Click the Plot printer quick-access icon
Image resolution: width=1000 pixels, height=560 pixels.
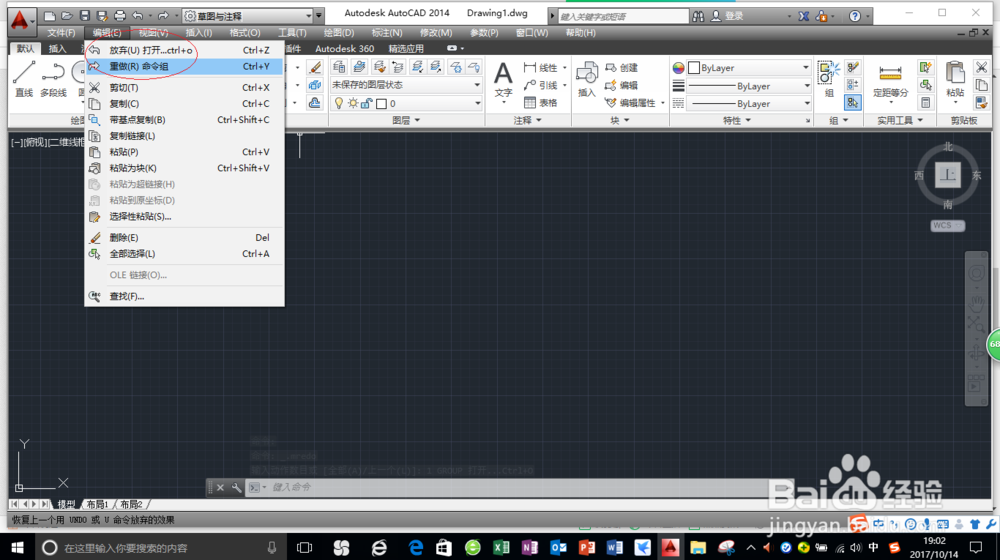click(x=119, y=16)
